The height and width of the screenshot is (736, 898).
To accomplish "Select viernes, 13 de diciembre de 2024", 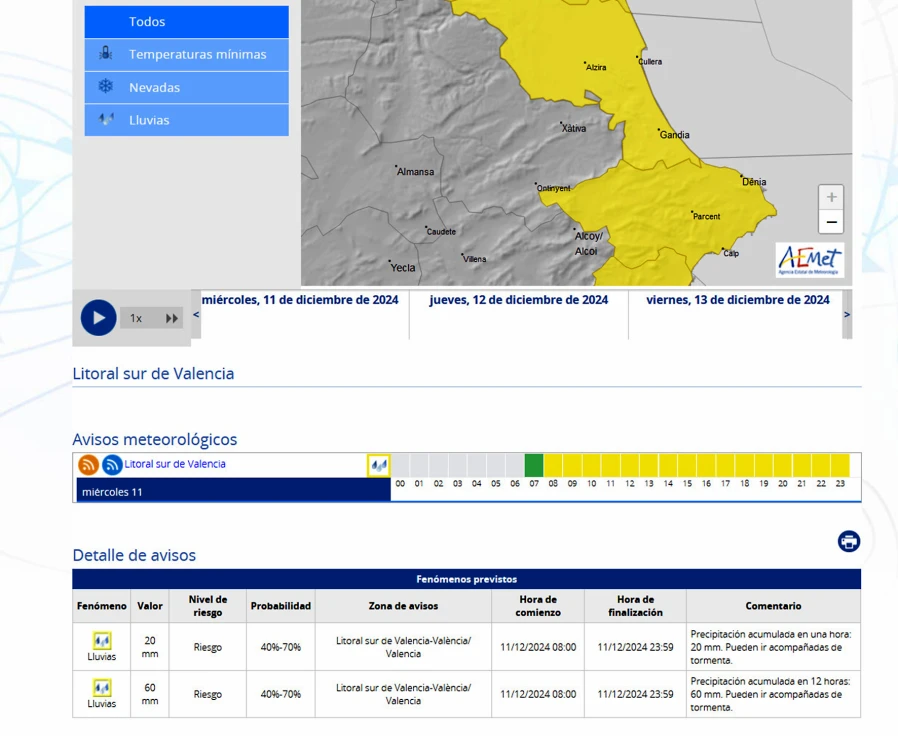I will [738, 300].
